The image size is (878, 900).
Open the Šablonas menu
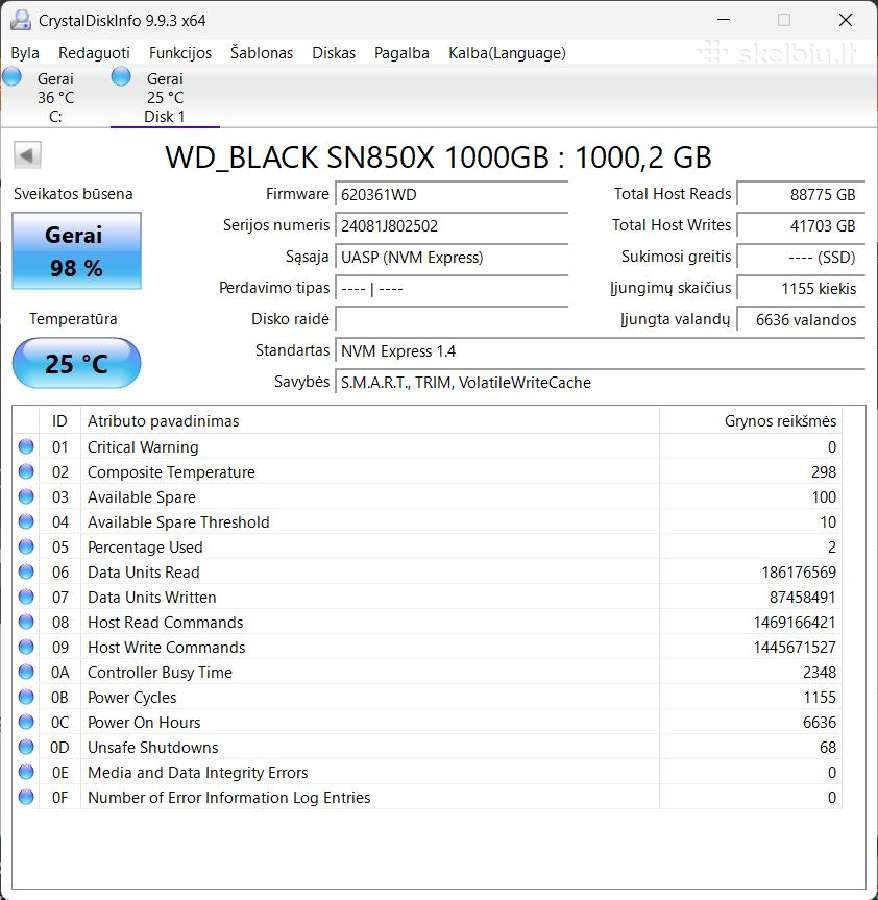tap(262, 53)
